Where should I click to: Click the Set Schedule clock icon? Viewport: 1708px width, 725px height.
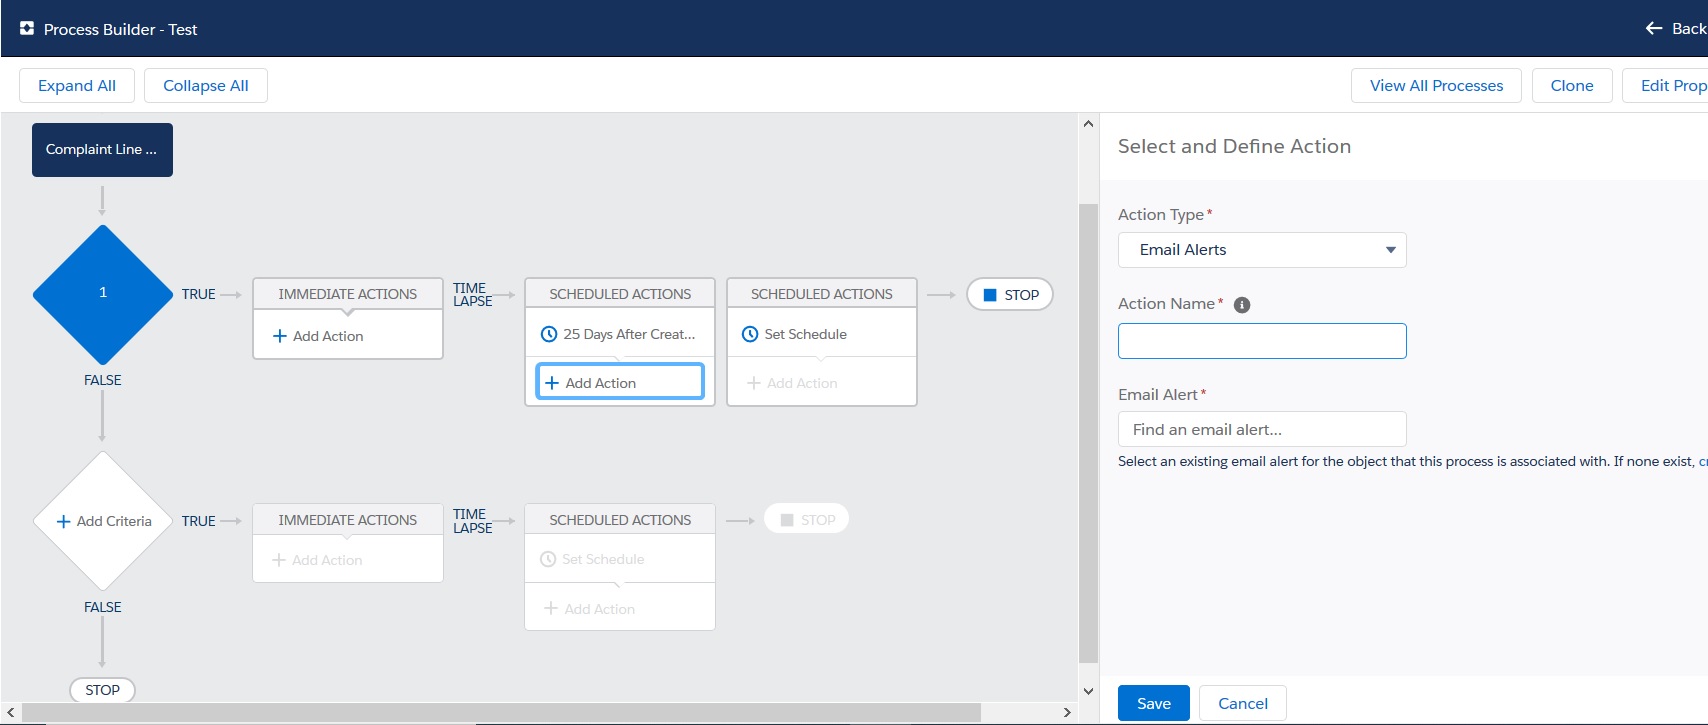point(750,335)
